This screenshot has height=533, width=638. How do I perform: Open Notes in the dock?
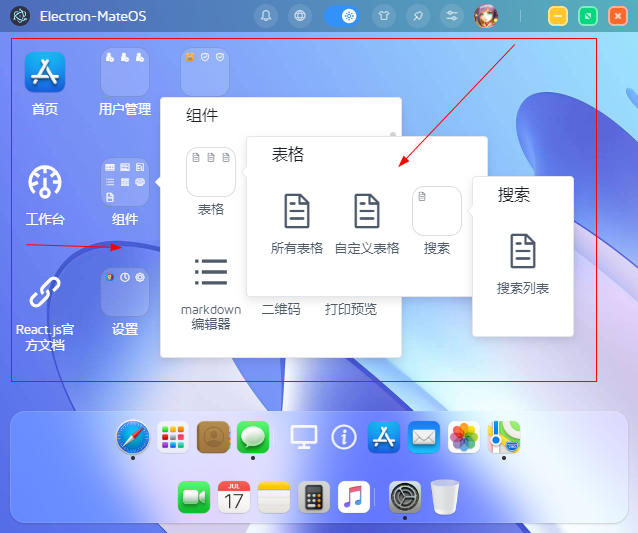(274, 497)
